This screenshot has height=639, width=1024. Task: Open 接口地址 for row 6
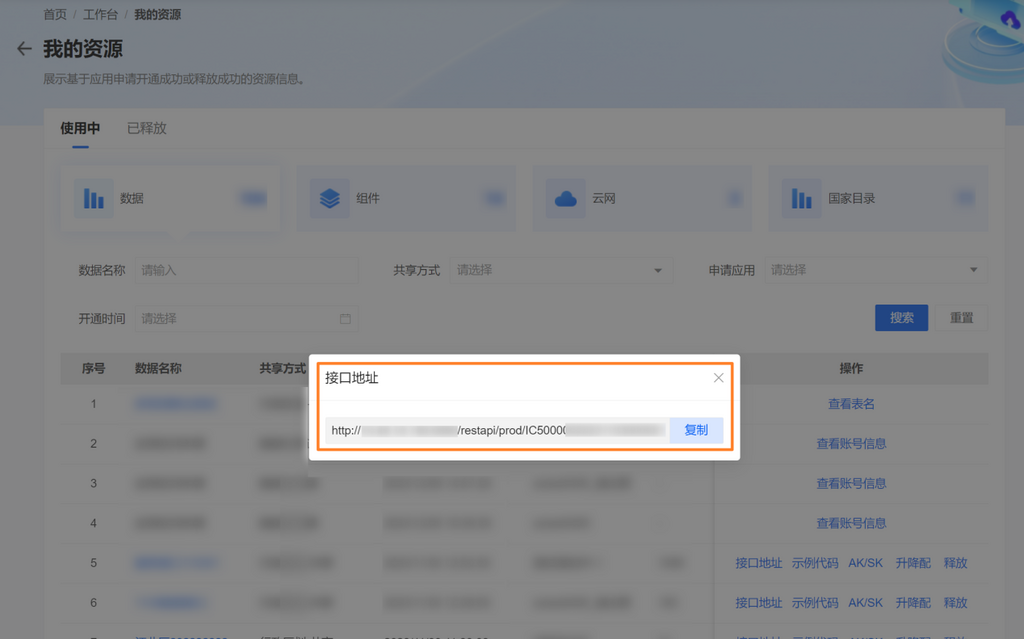coord(758,602)
